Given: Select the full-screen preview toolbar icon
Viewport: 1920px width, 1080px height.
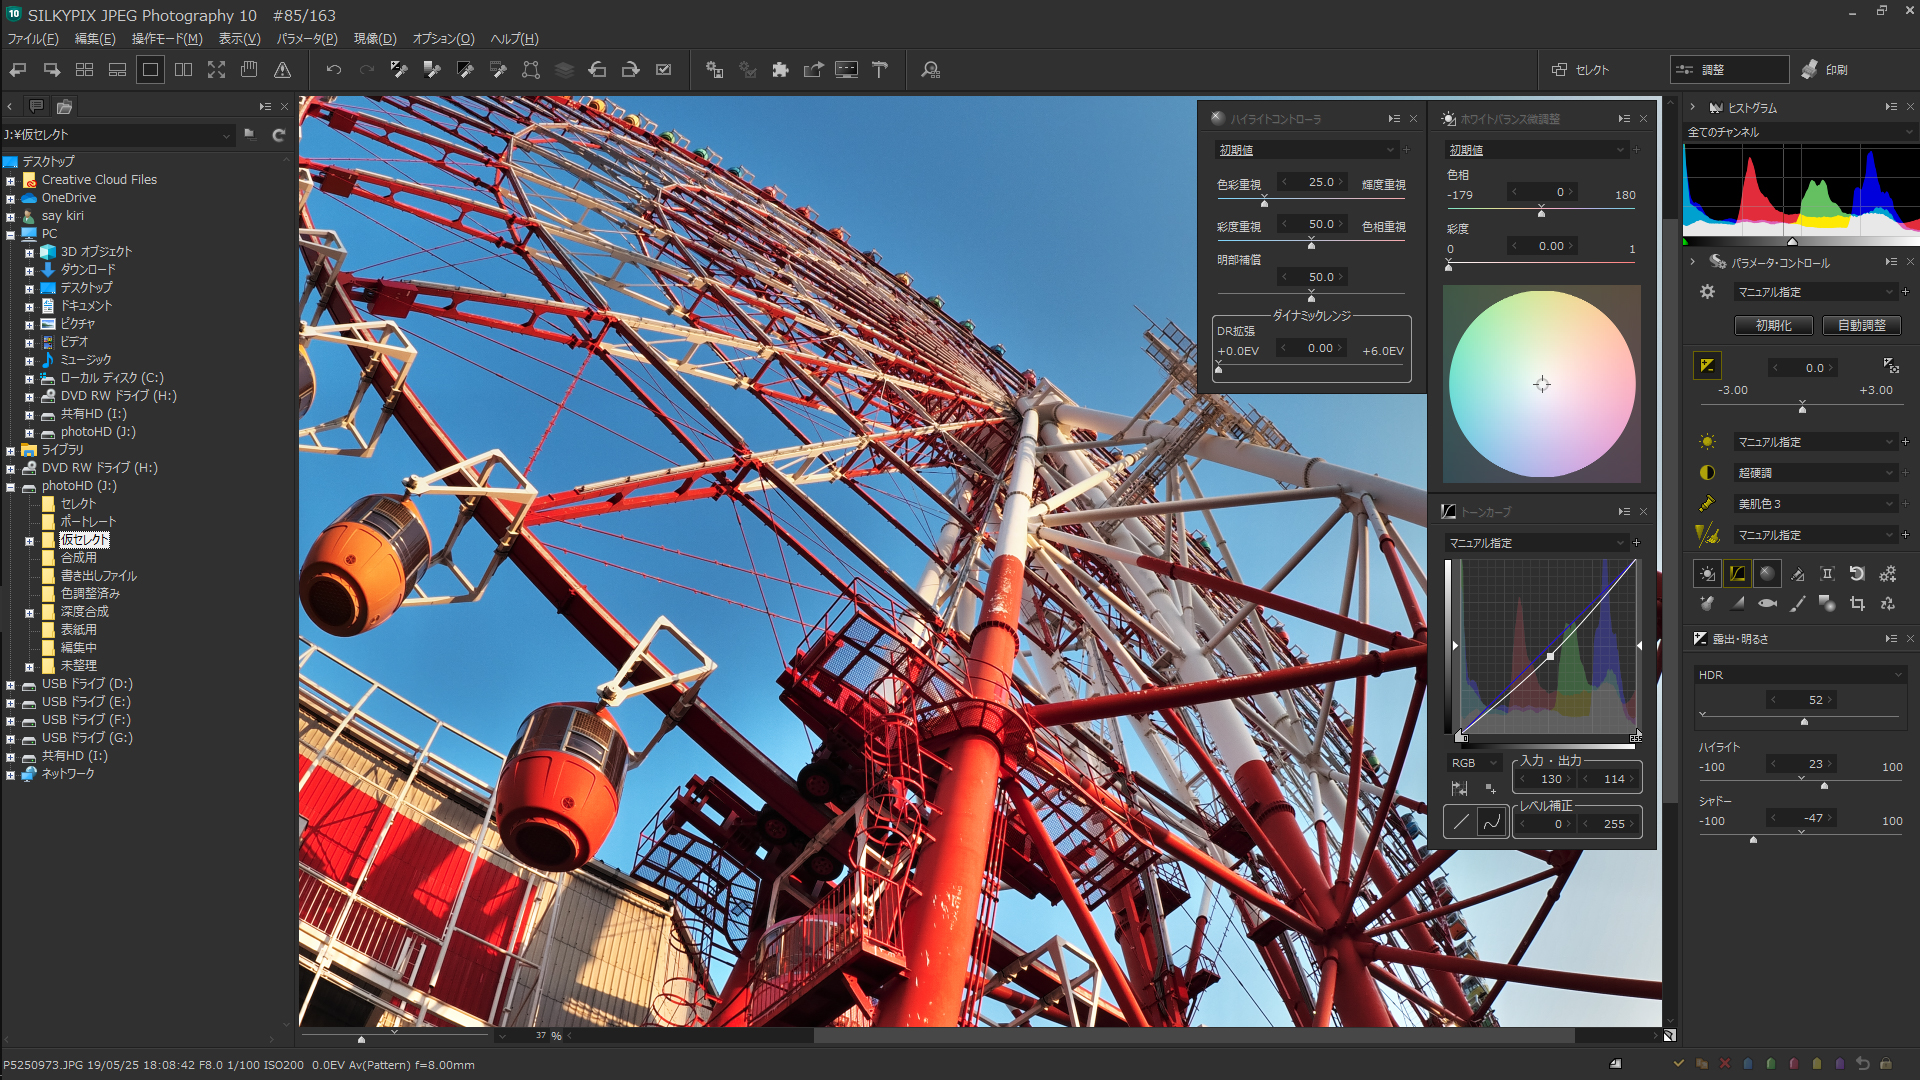Looking at the screenshot, I should point(216,70).
